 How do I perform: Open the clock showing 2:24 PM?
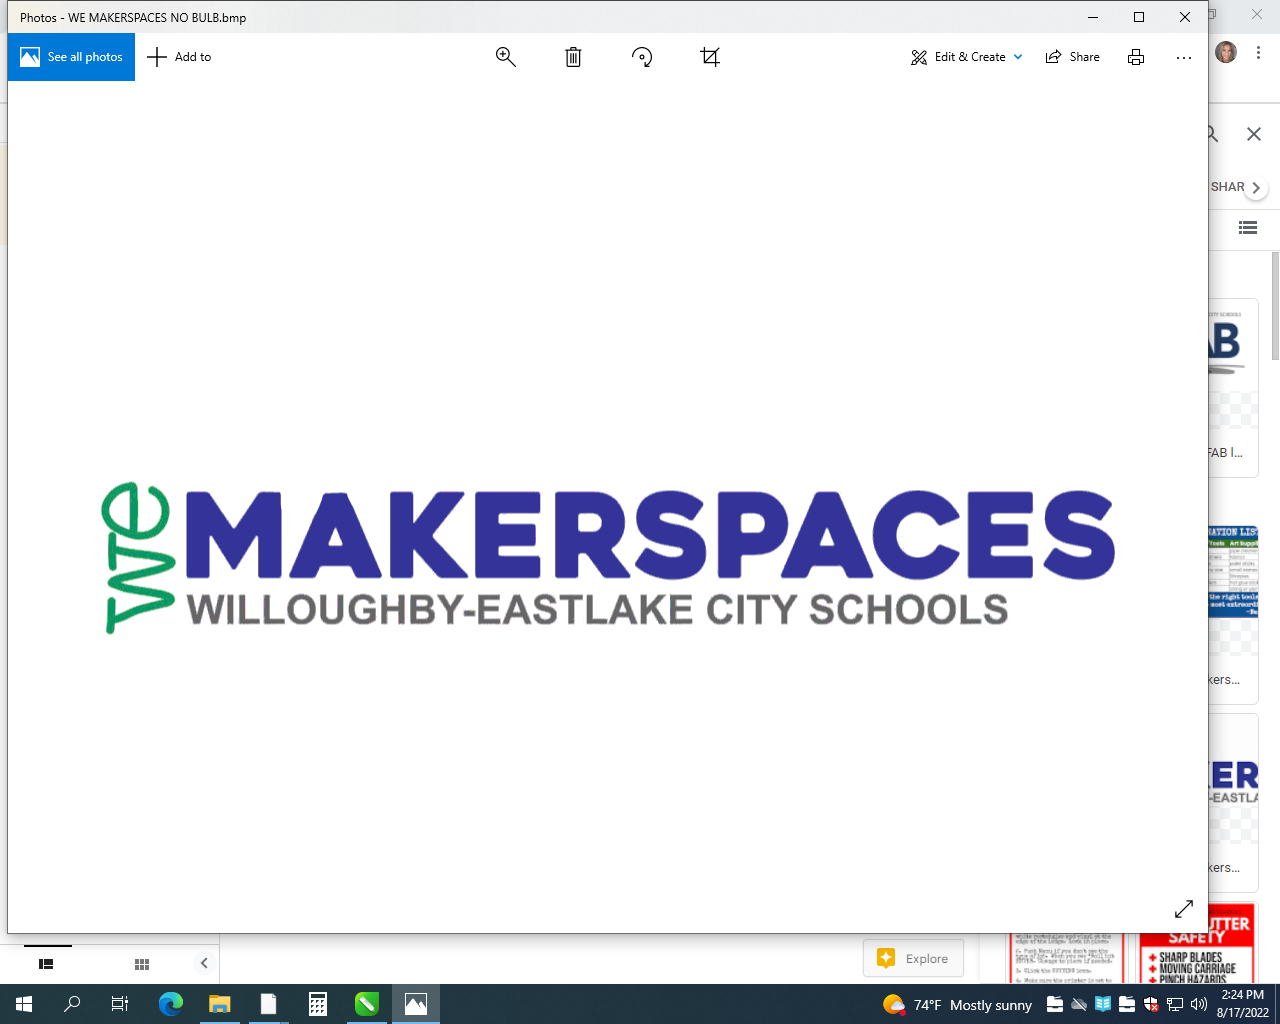pos(1243,1004)
